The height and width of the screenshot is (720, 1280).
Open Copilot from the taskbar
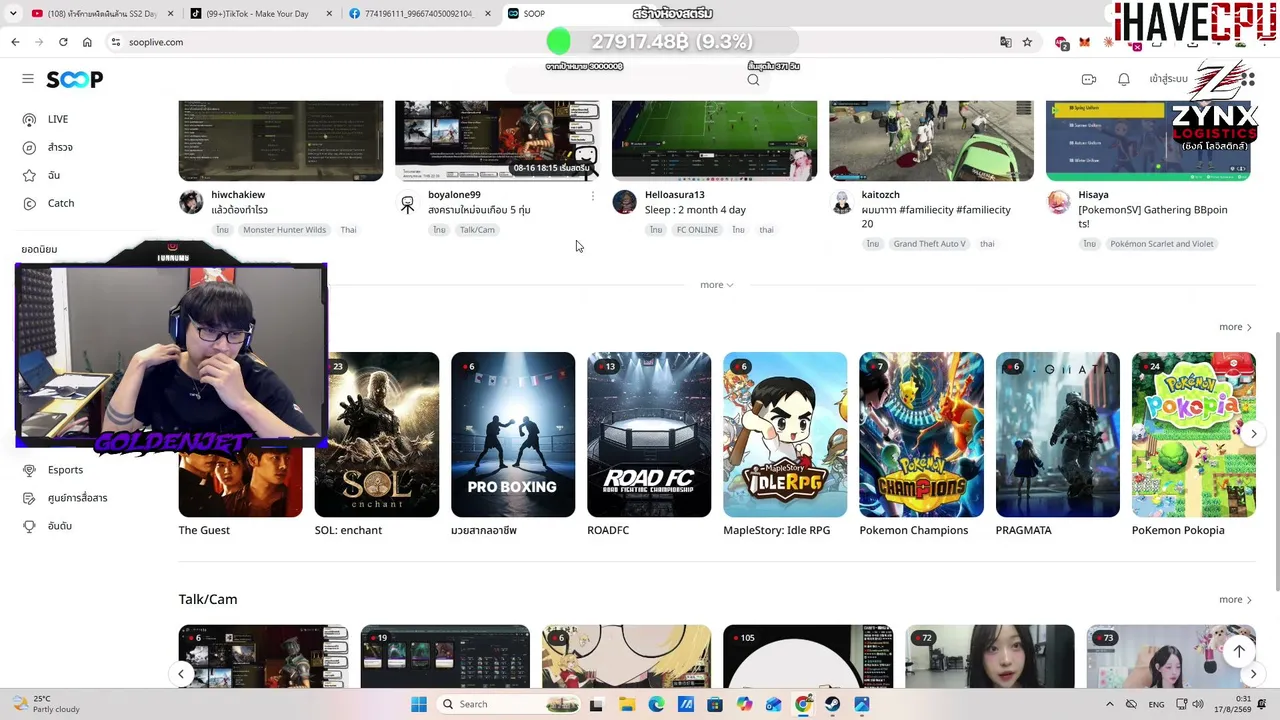pos(744,704)
